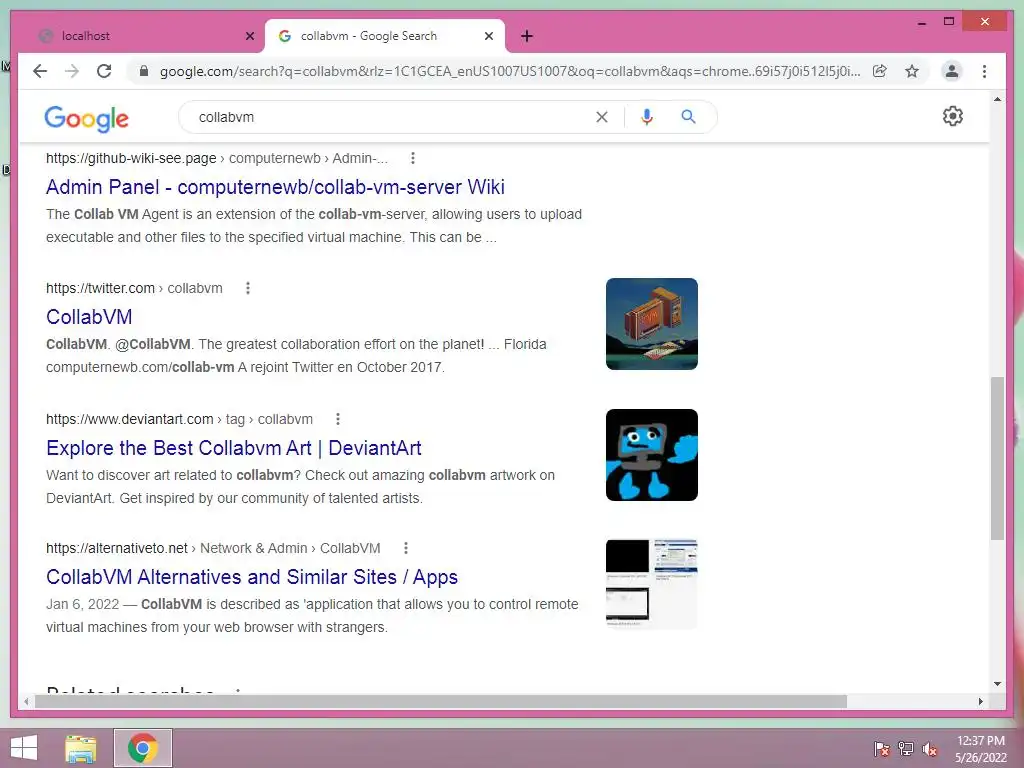Start voice search with the microphone
The width and height of the screenshot is (1024, 768).
(x=647, y=117)
